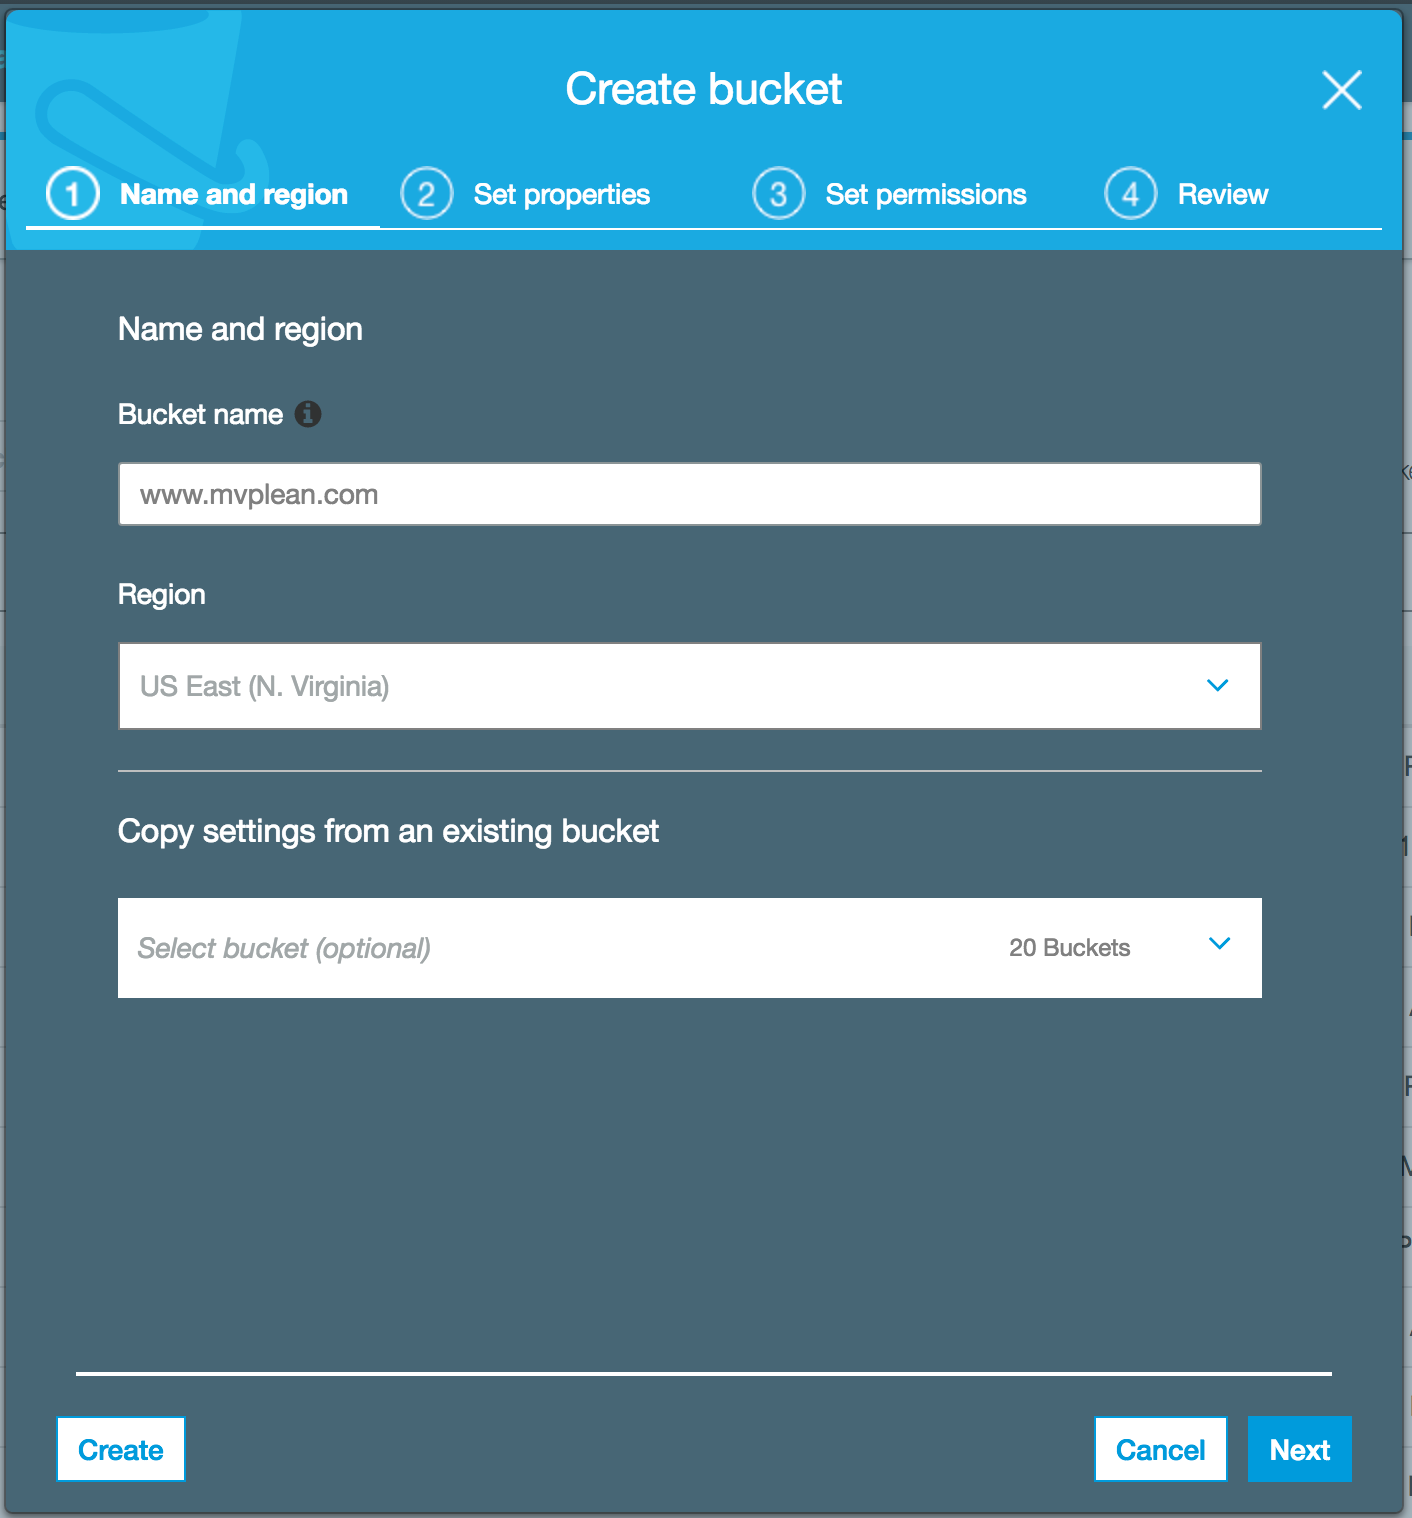Switch to the Set properties step
The image size is (1412, 1518).
click(562, 194)
